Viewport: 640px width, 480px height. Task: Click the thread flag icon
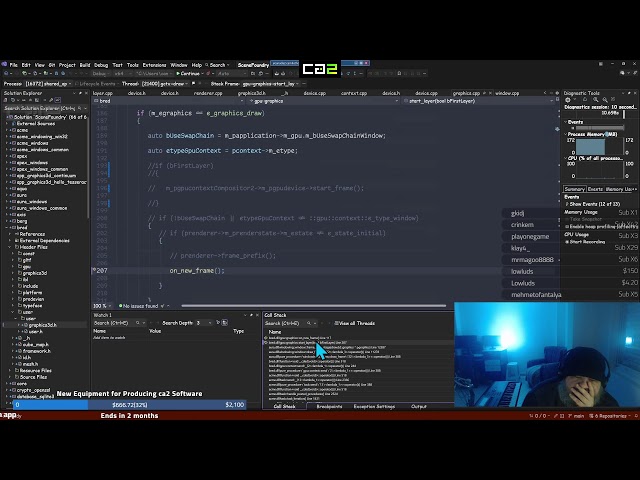193,84
